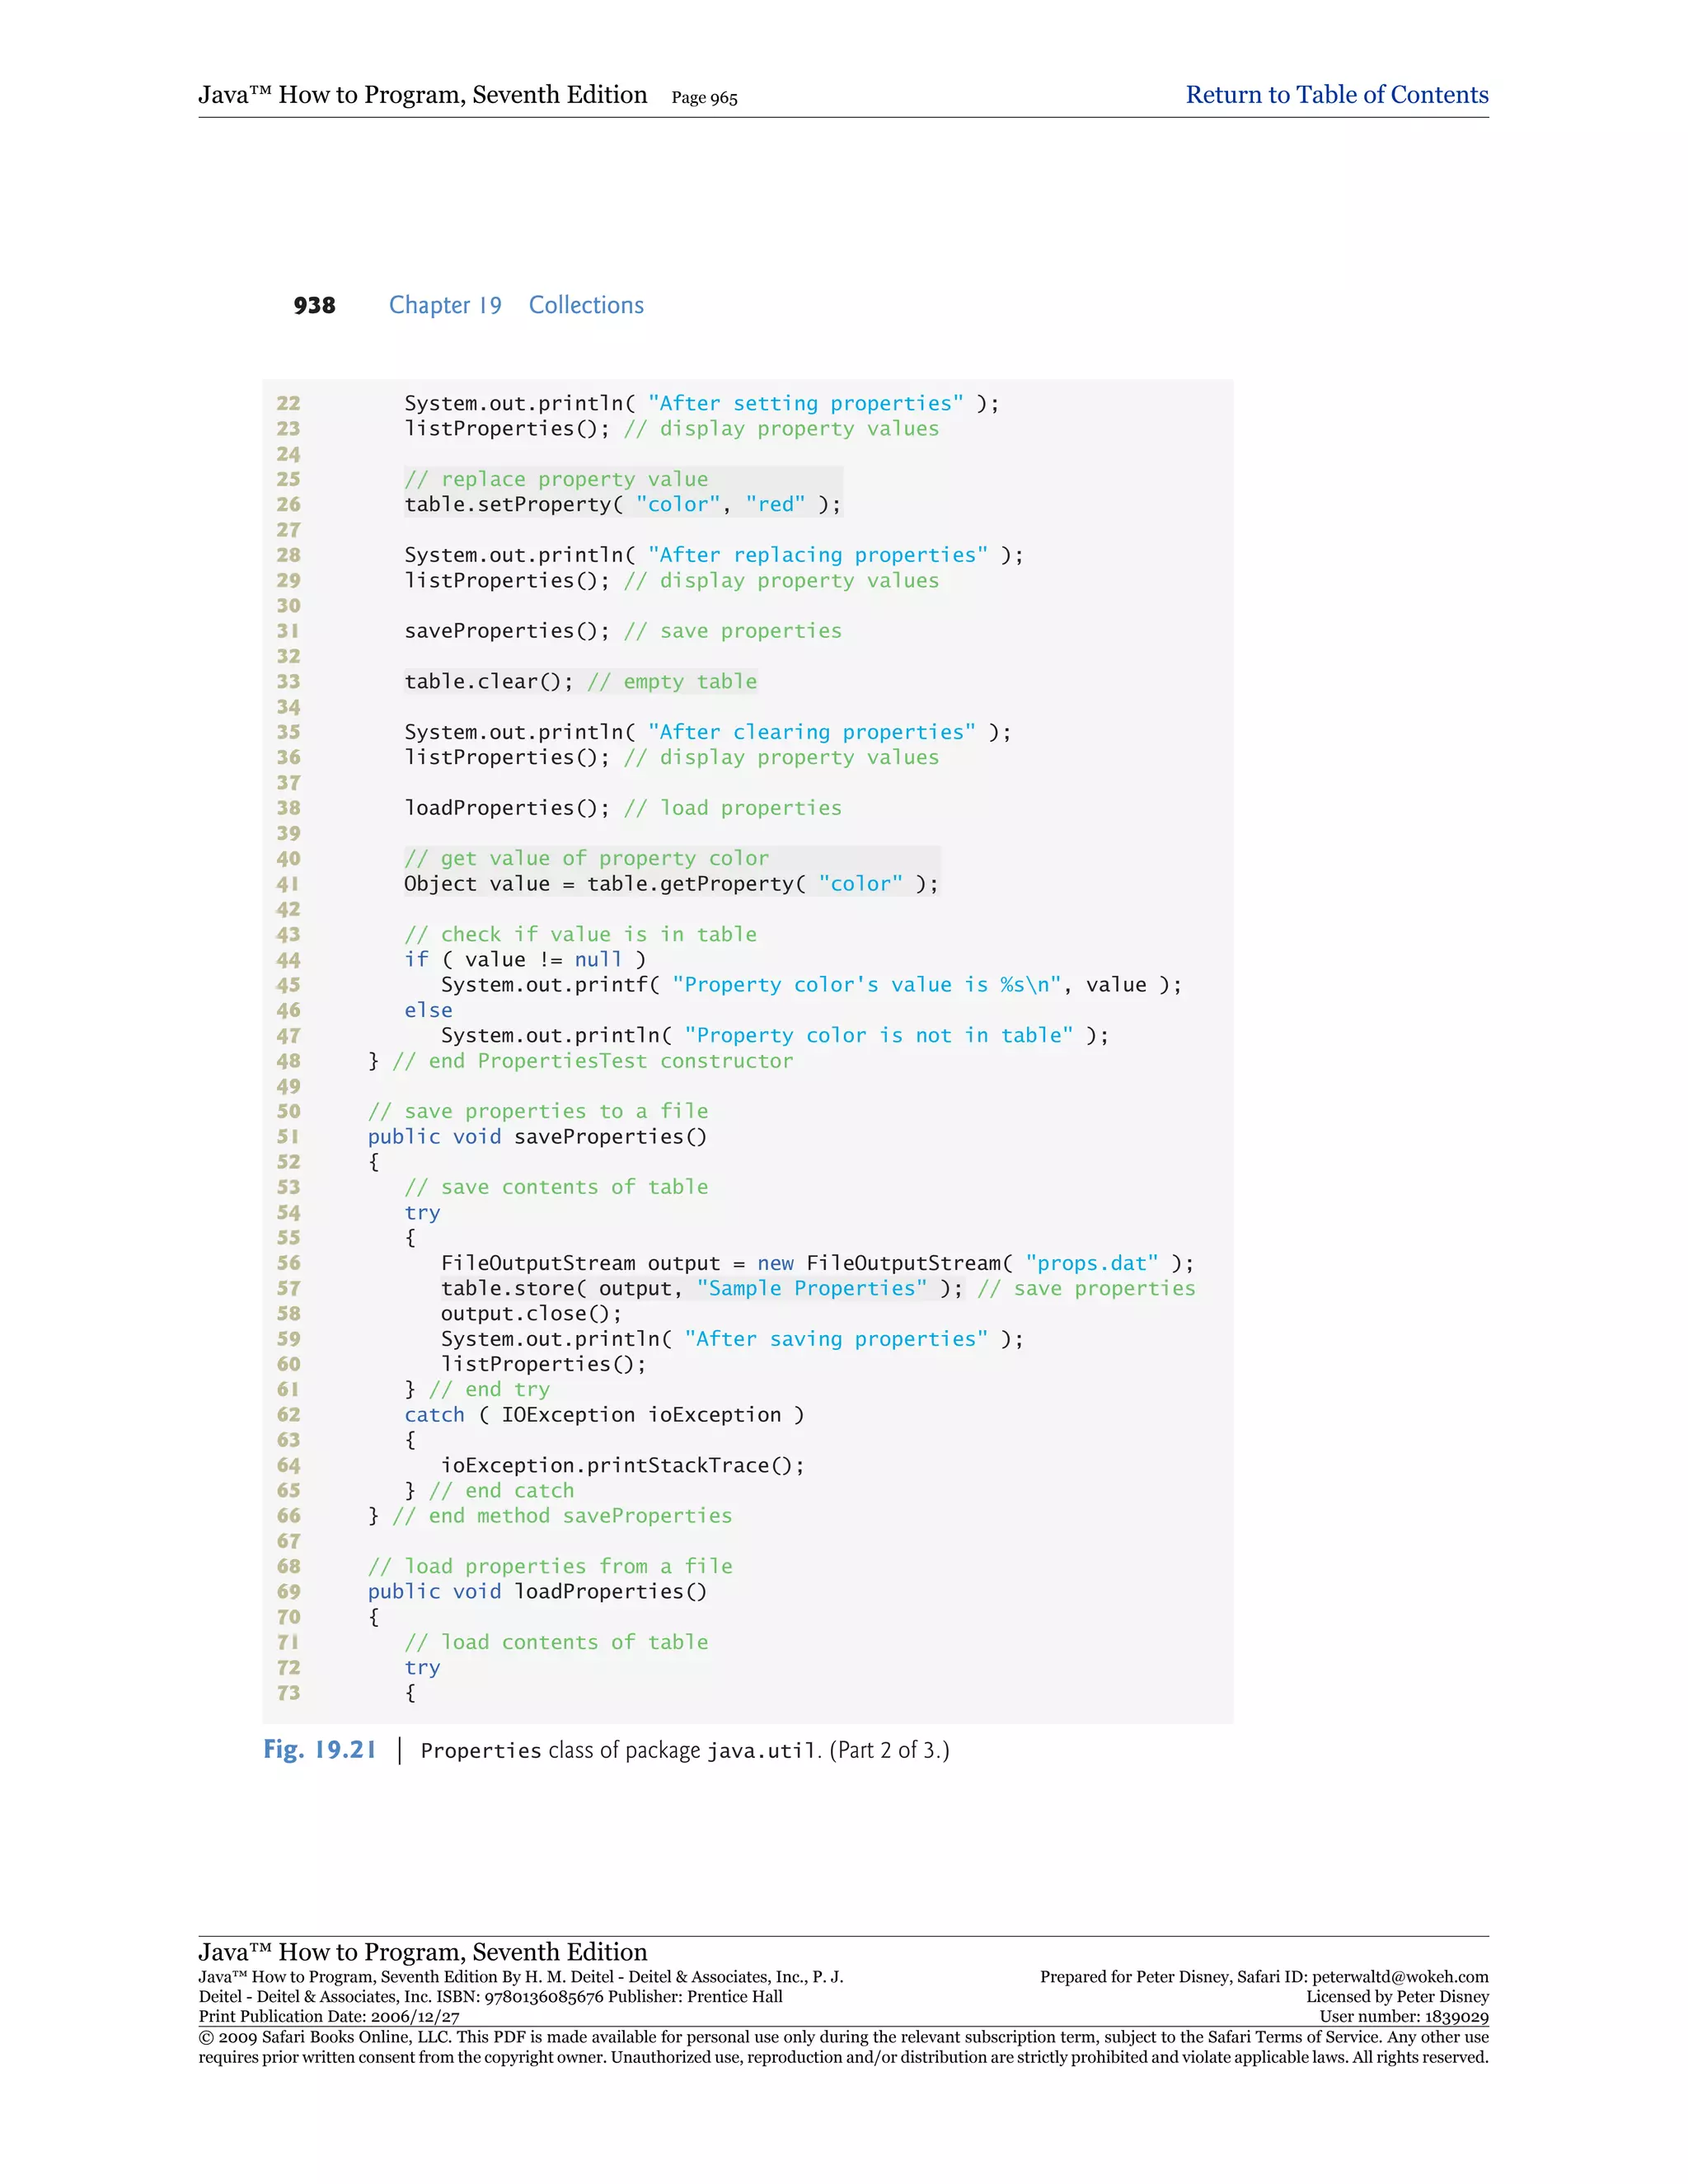
Task: Click the Page 965 header text
Action: [x=704, y=98]
